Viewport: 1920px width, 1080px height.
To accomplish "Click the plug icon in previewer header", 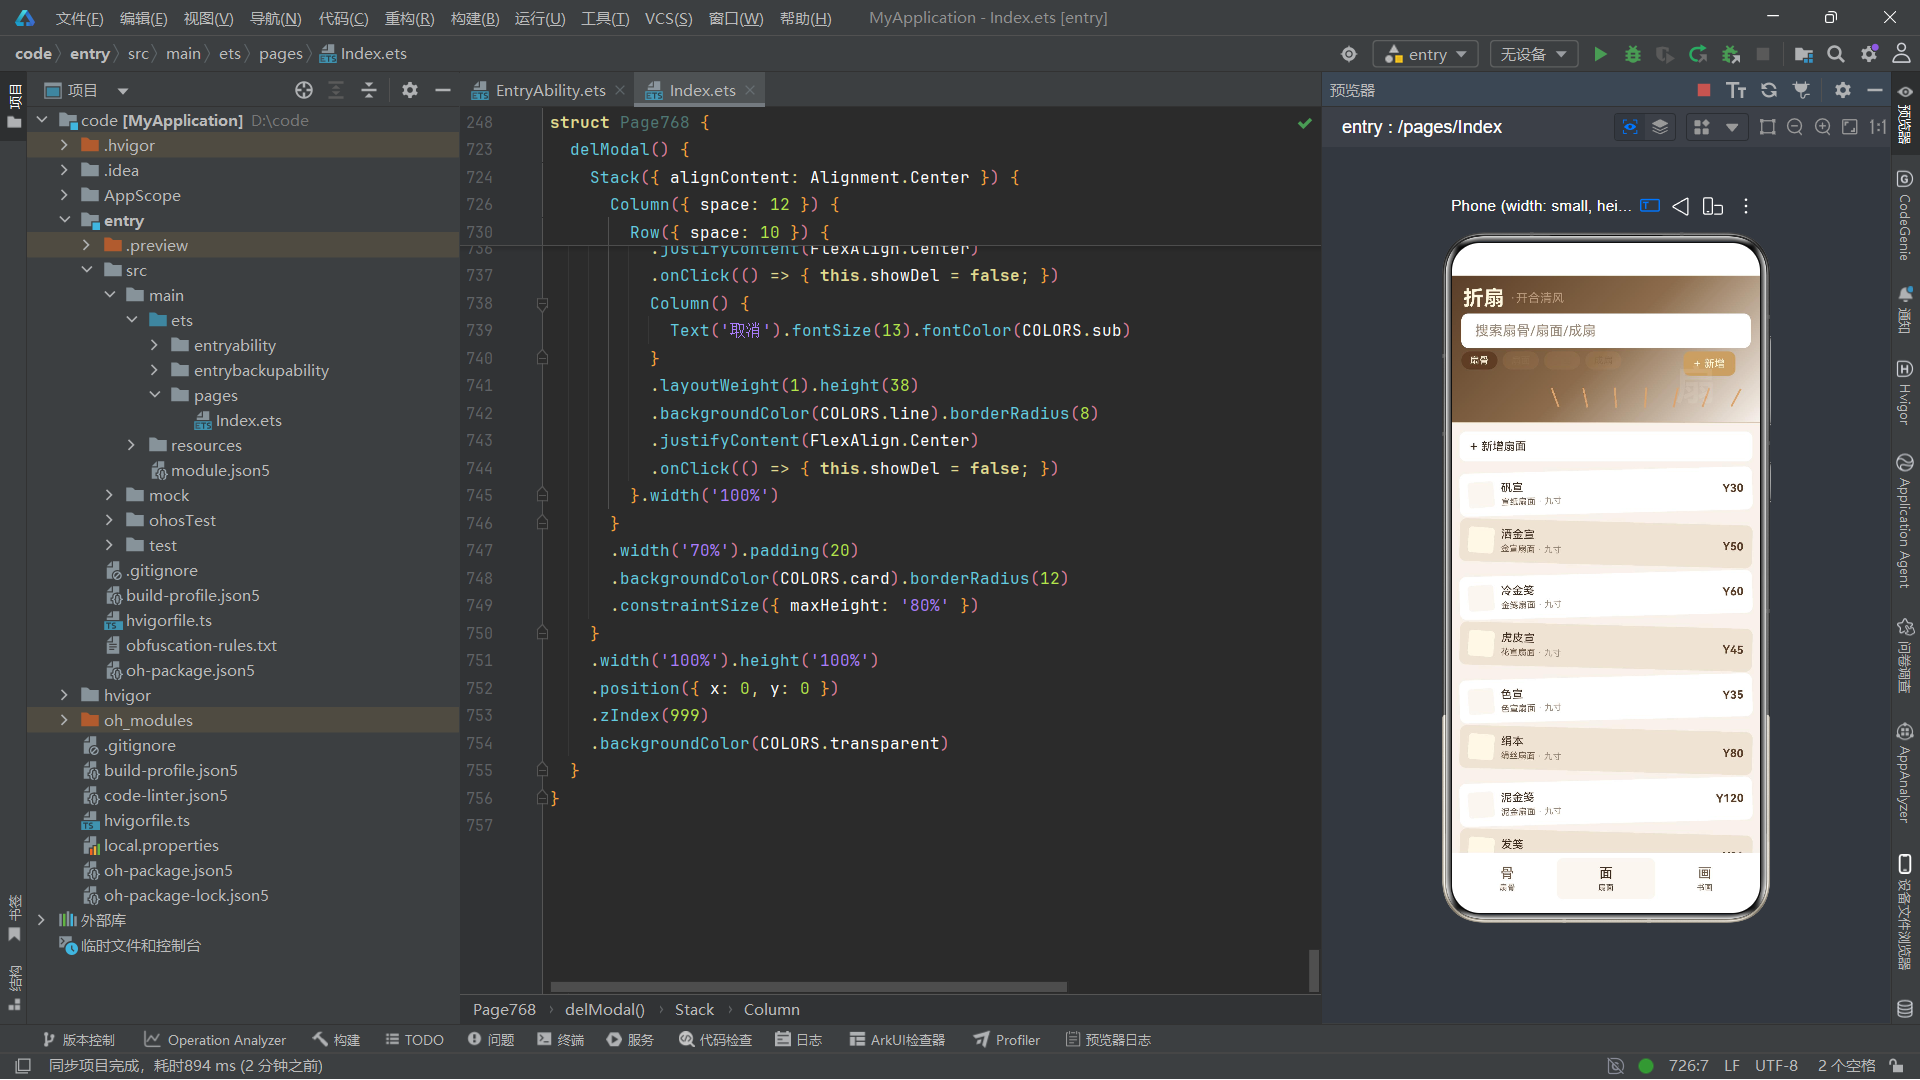I will pyautogui.click(x=1802, y=90).
